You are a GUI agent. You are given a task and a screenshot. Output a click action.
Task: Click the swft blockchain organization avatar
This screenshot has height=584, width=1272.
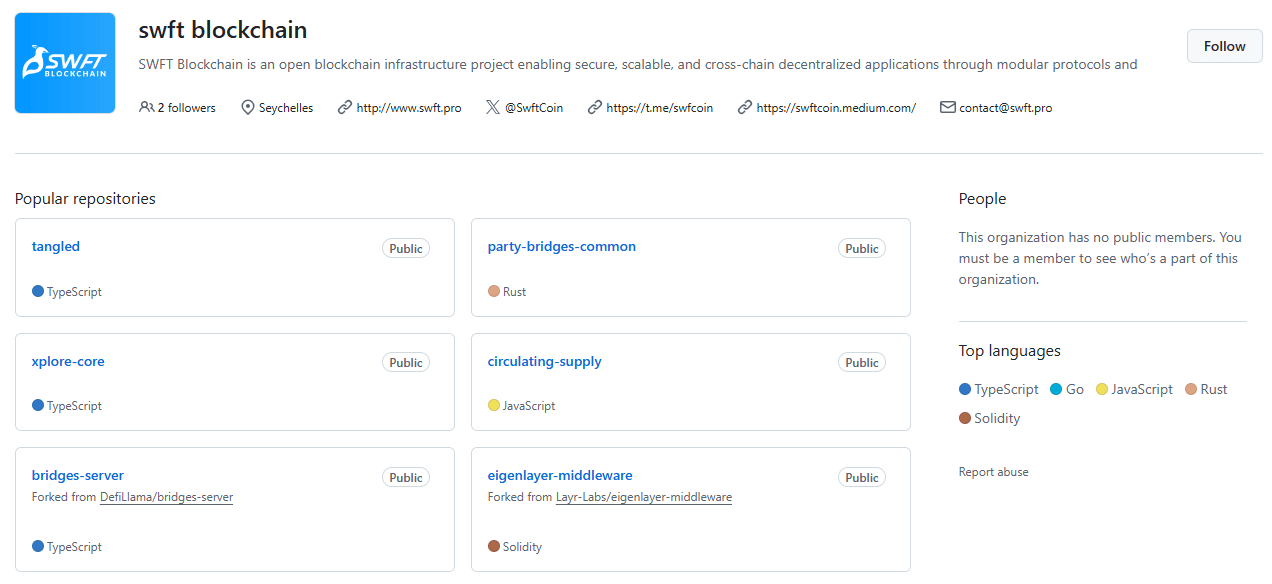click(64, 62)
